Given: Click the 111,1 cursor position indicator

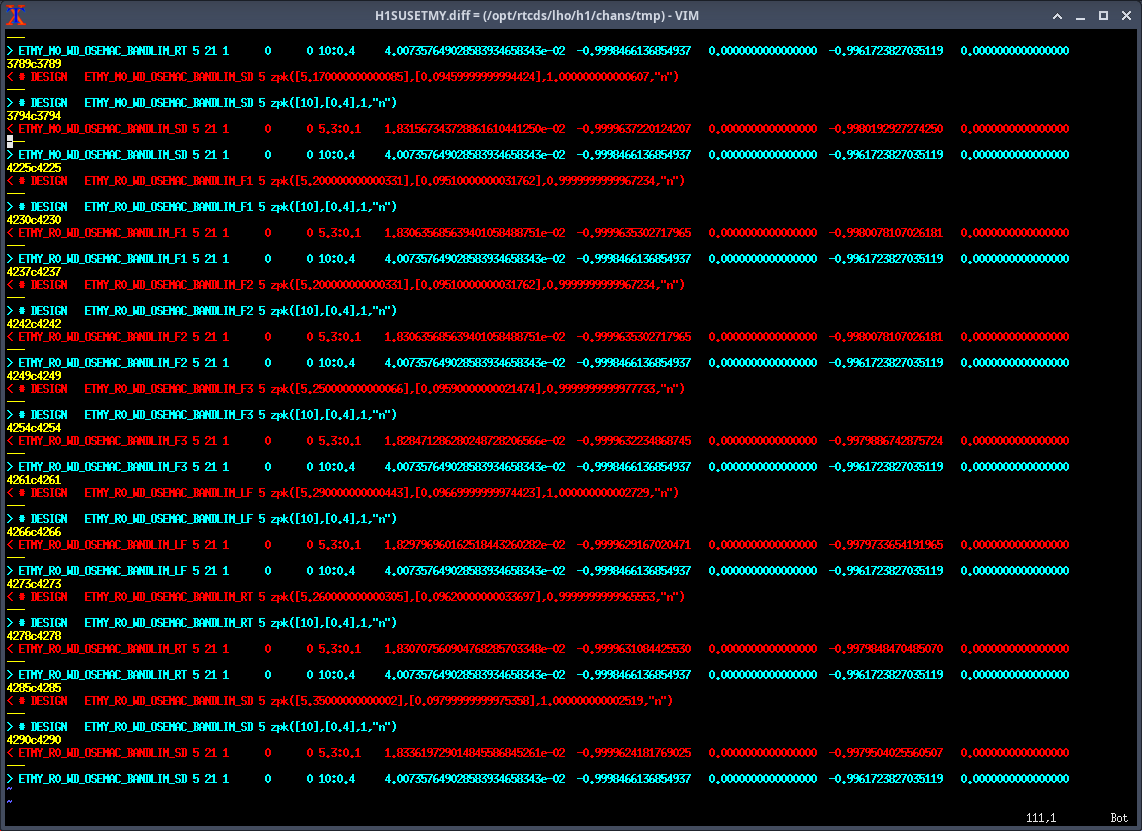Looking at the screenshot, I should tap(1040, 818).
